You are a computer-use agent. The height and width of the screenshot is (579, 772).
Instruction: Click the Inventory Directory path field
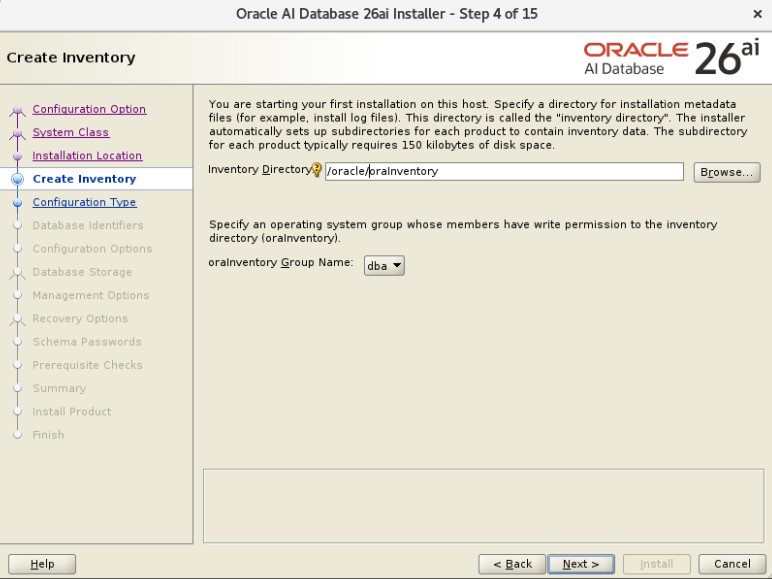(x=504, y=171)
